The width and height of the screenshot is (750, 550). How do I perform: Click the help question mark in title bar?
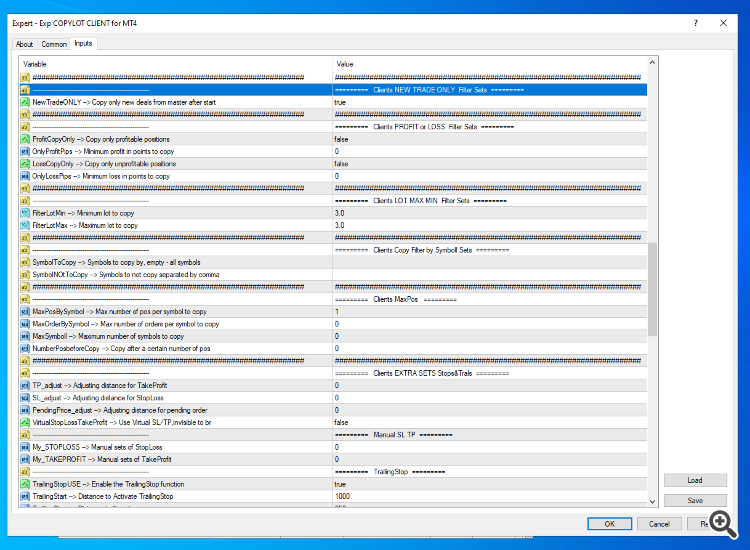click(x=695, y=23)
